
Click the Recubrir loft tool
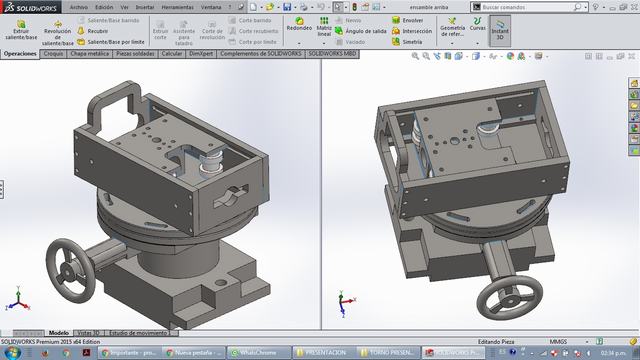point(93,31)
